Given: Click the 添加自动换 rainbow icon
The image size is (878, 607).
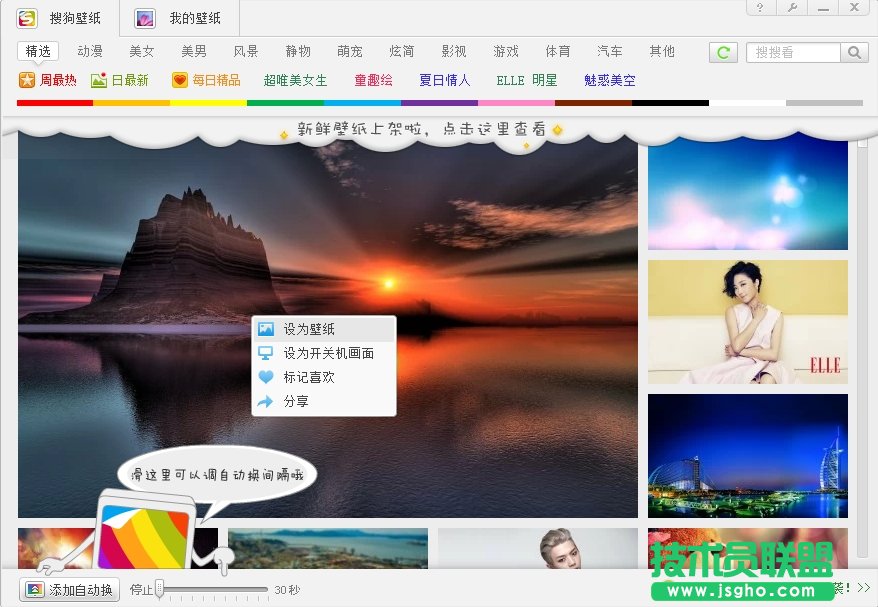Looking at the screenshot, I should coord(32,590).
